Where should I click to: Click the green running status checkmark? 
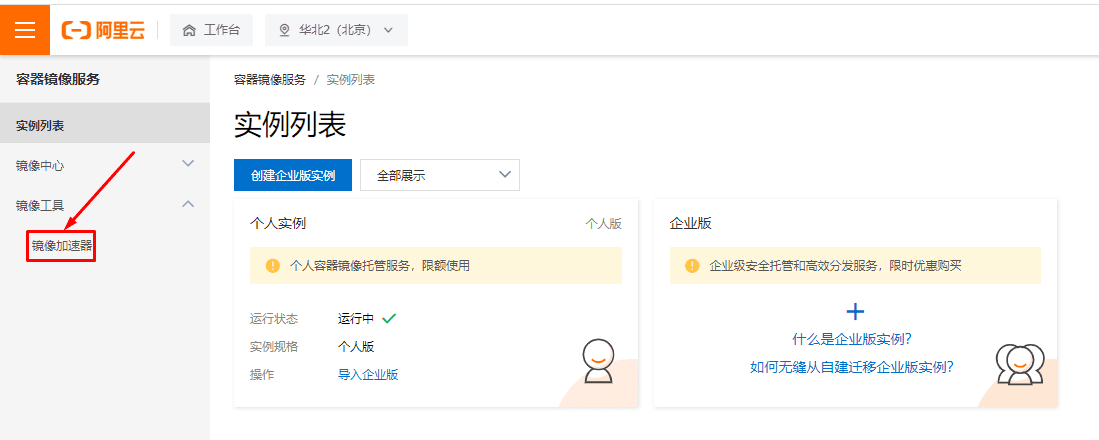pyautogui.click(x=389, y=318)
